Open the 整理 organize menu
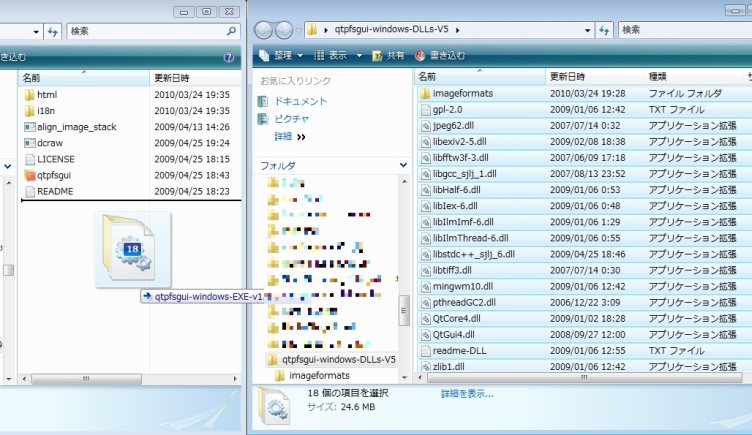The width and height of the screenshot is (752, 435). pos(282,56)
